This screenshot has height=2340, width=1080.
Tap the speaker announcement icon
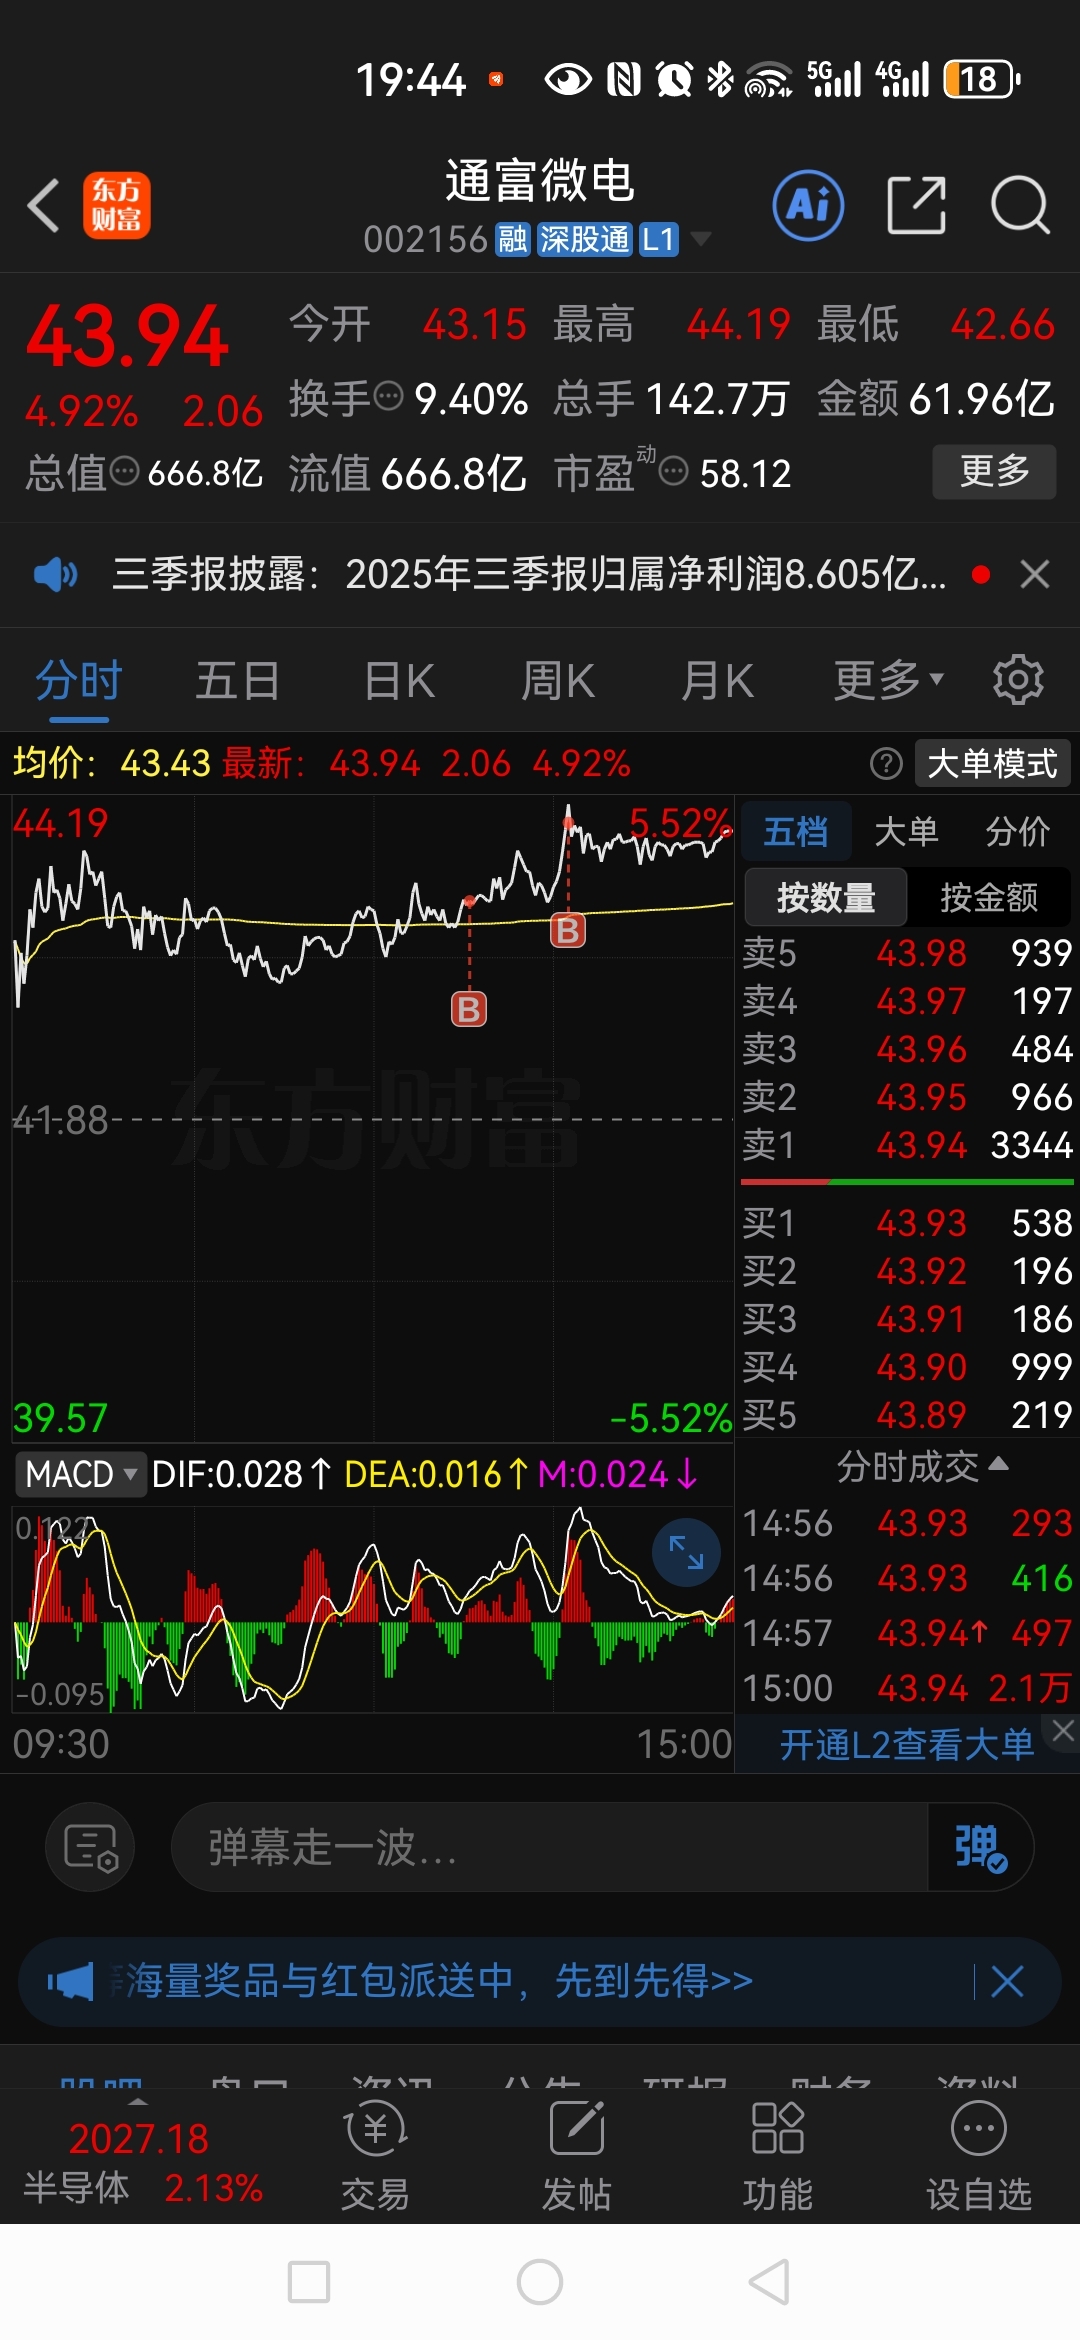pos(55,575)
